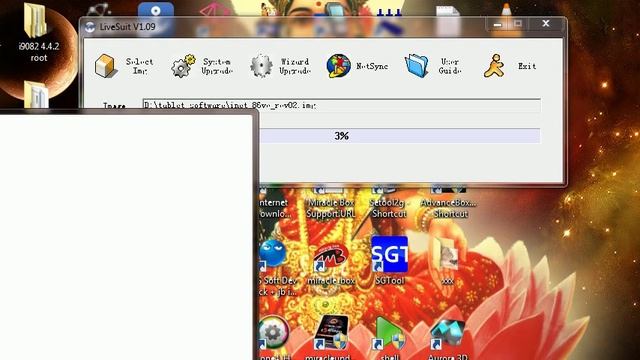This screenshot has width=640, height=360.
Task: Open the shell desktop shortcut
Action: point(389,338)
